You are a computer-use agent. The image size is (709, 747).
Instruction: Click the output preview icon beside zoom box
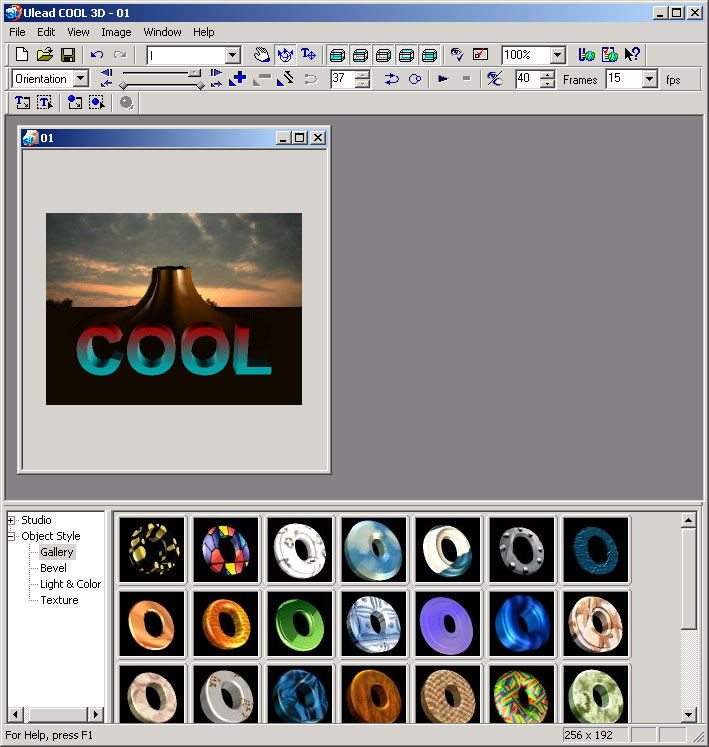(x=480, y=55)
